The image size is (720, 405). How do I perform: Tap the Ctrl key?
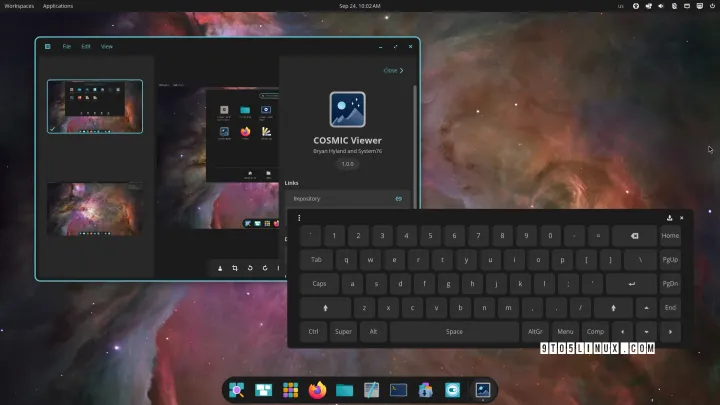point(313,332)
